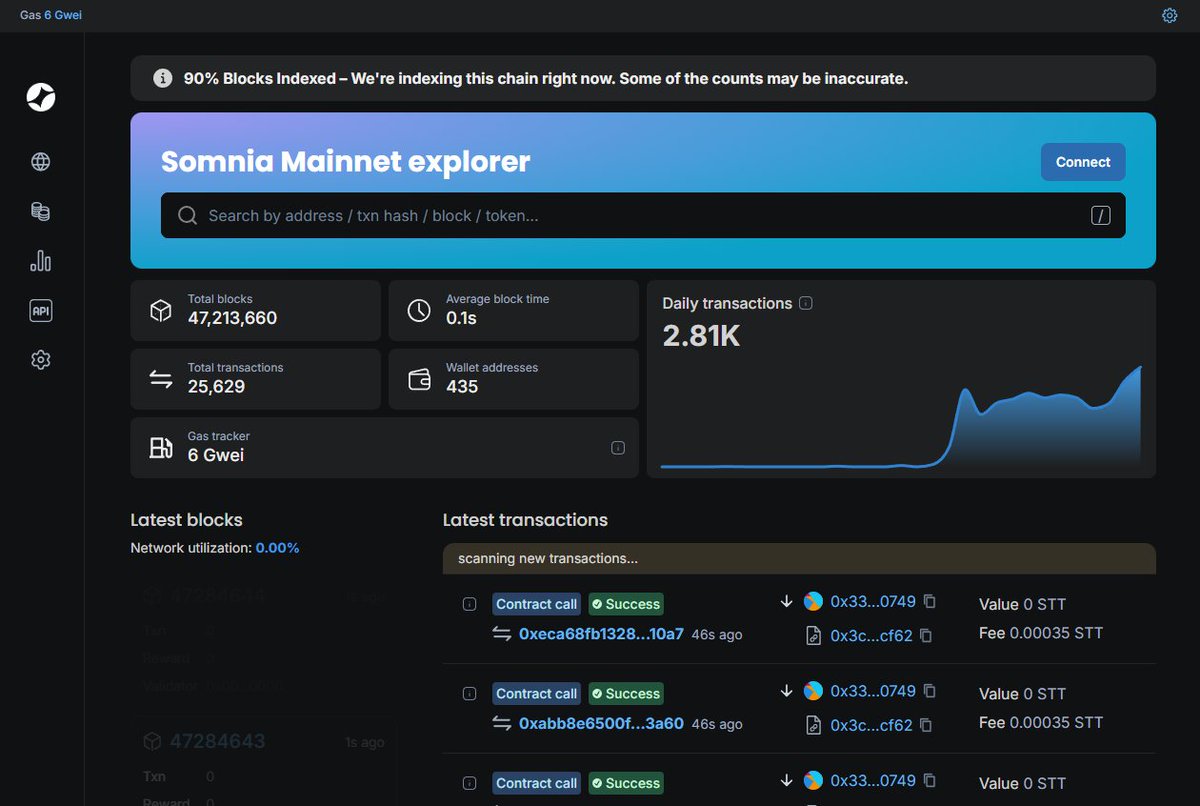Click contract file icon in second transaction
The image size is (1200, 806).
[x=814, y=724]
